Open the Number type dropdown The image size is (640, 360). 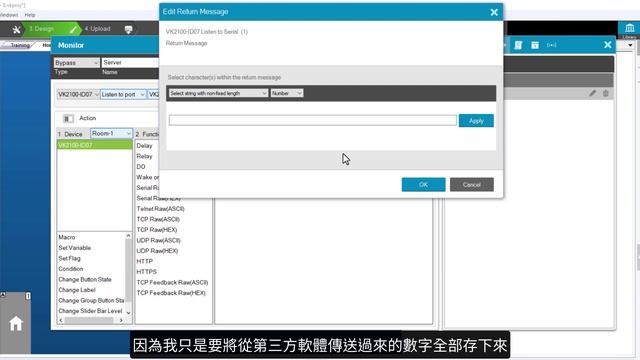(287, 93)
